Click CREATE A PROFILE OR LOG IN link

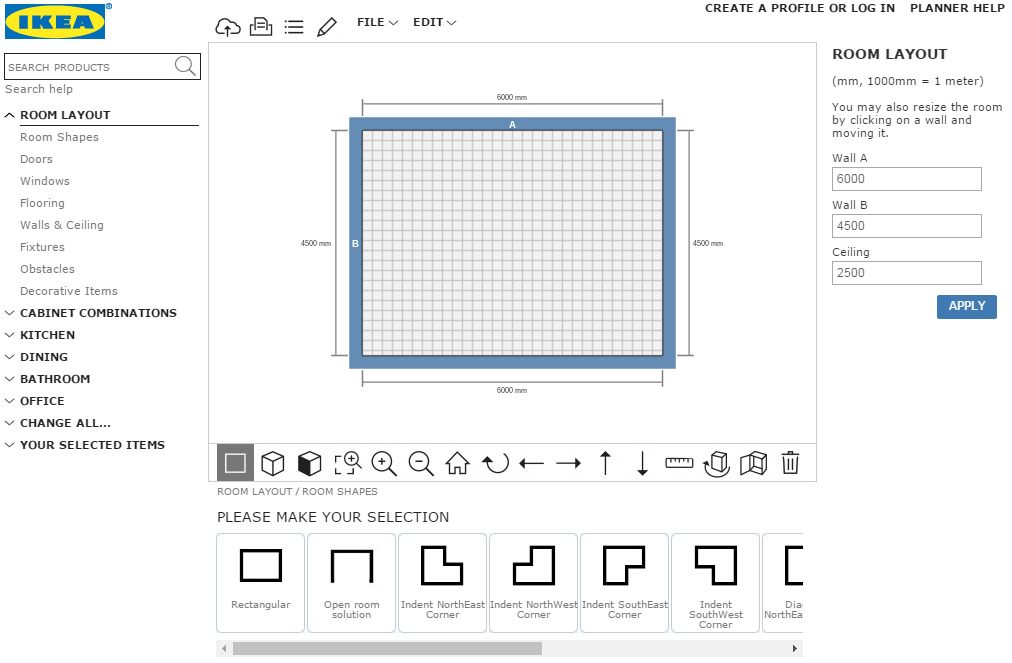pyautogui.click(x=800, y=8)
